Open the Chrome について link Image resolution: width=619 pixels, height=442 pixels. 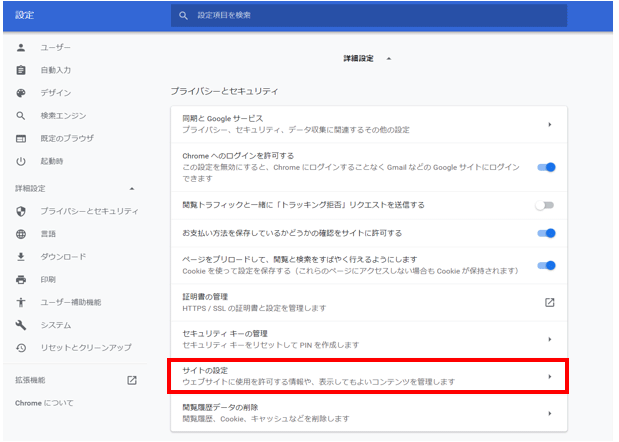[44, 402]
